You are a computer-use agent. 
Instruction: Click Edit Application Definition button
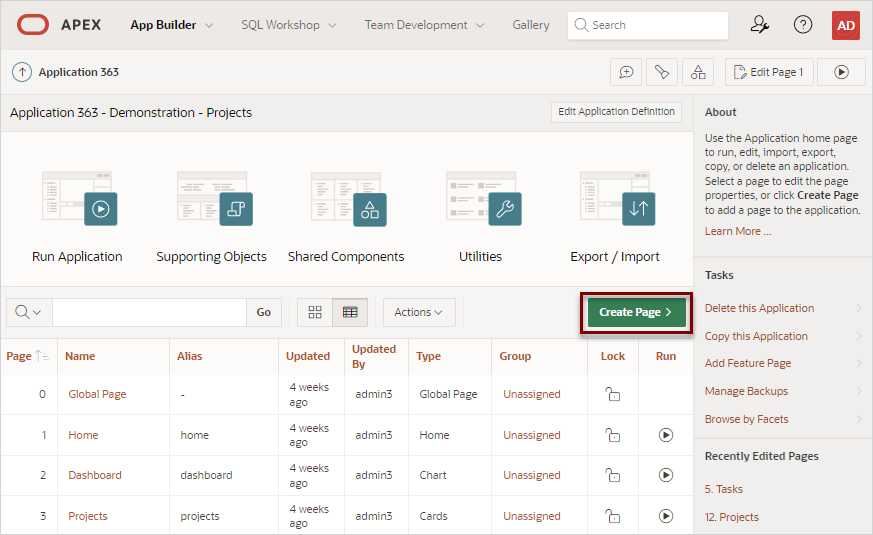tap(616, 112)
